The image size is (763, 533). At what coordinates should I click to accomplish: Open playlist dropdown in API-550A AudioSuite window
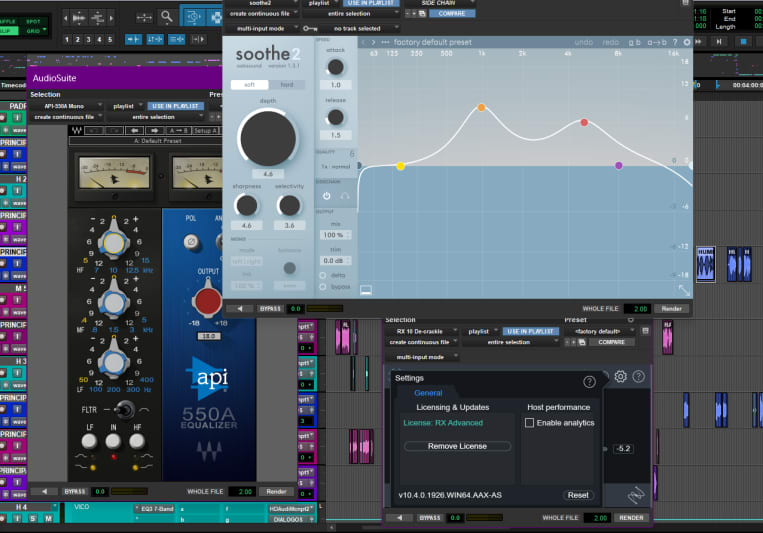click(126, 106)
